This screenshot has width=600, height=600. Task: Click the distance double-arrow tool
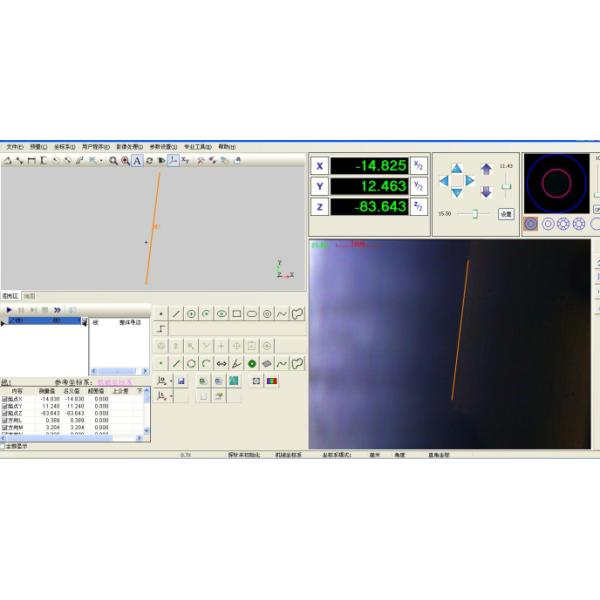(x=221, y=364)
